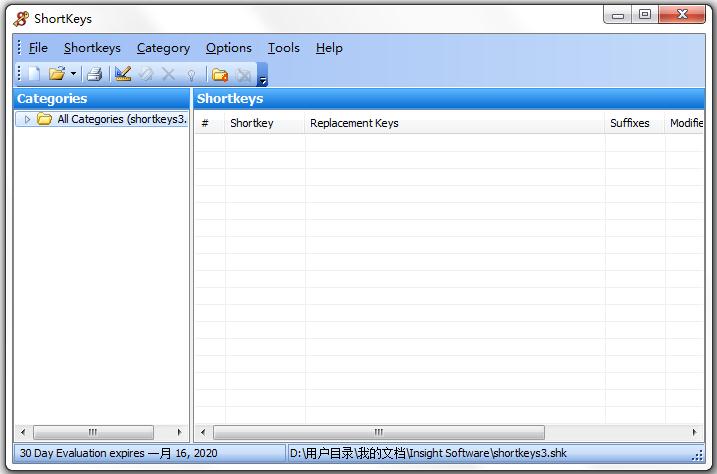Click the Shortkeys list horizontal scrollbar thumb
This screenshot has width=717, height=474.
pos(378,433)
